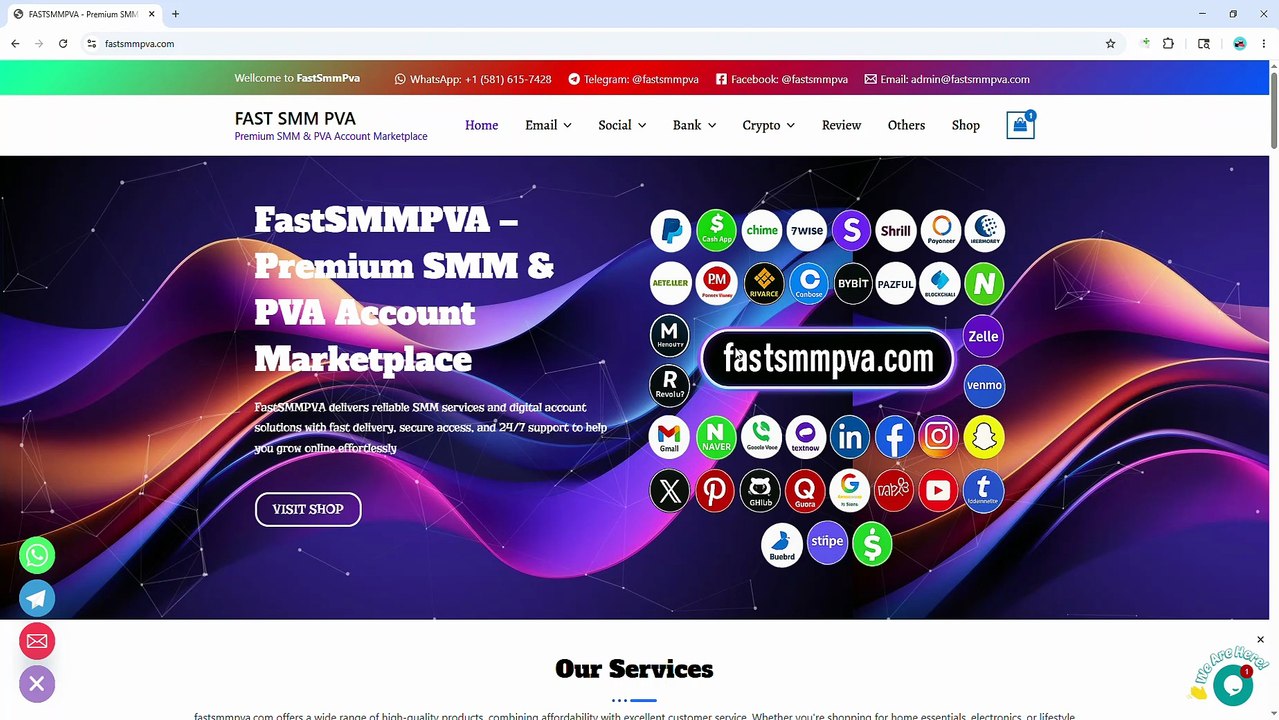Open the Shop menu item

point(965,125)
